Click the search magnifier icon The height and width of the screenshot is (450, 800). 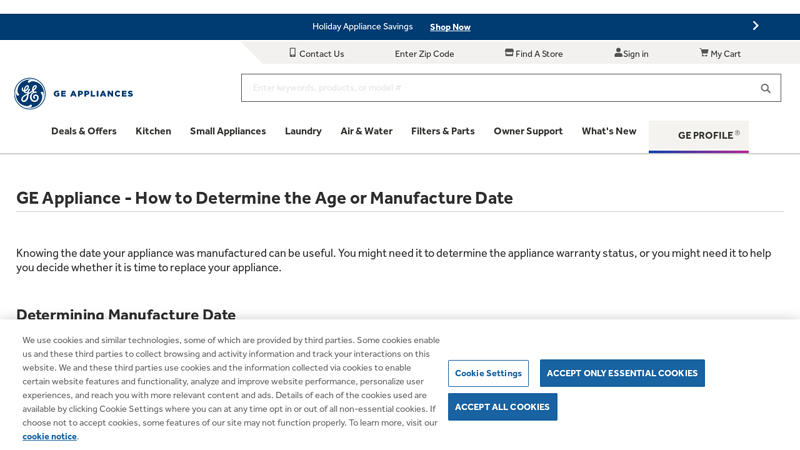pyautogui.click(x=765, y=88)
